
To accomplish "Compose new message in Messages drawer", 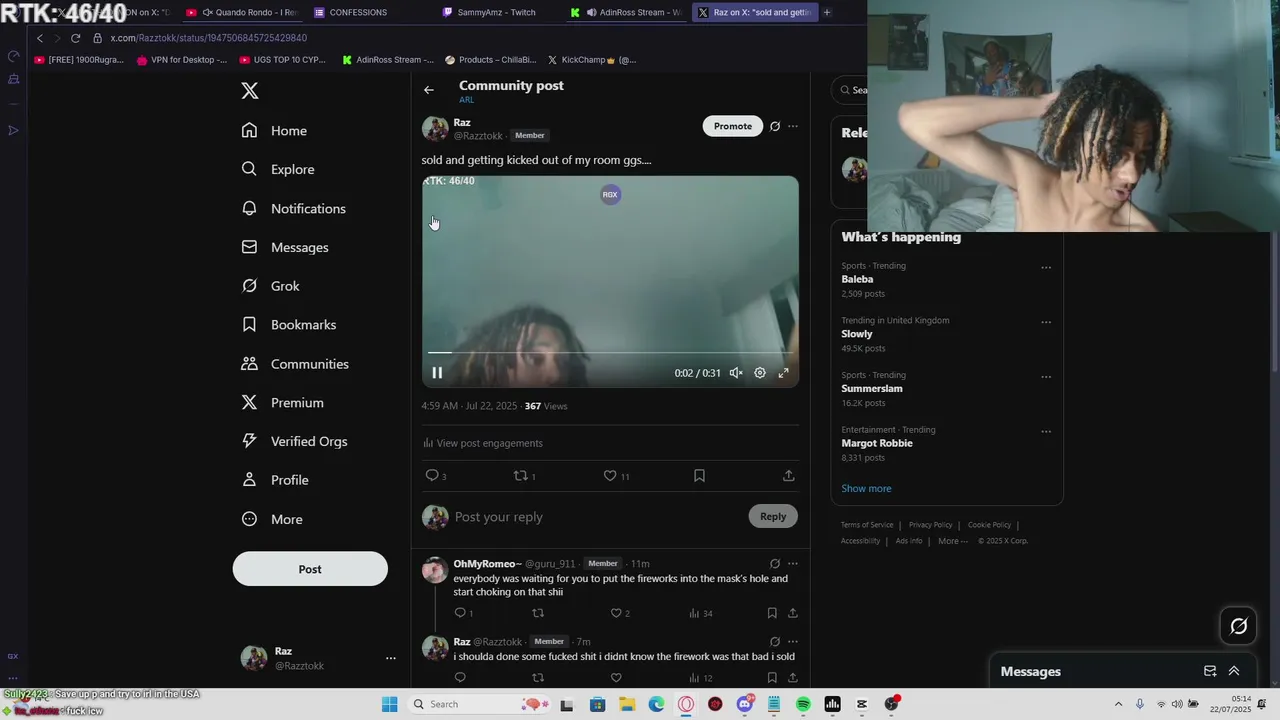I will pos(1210,671).
